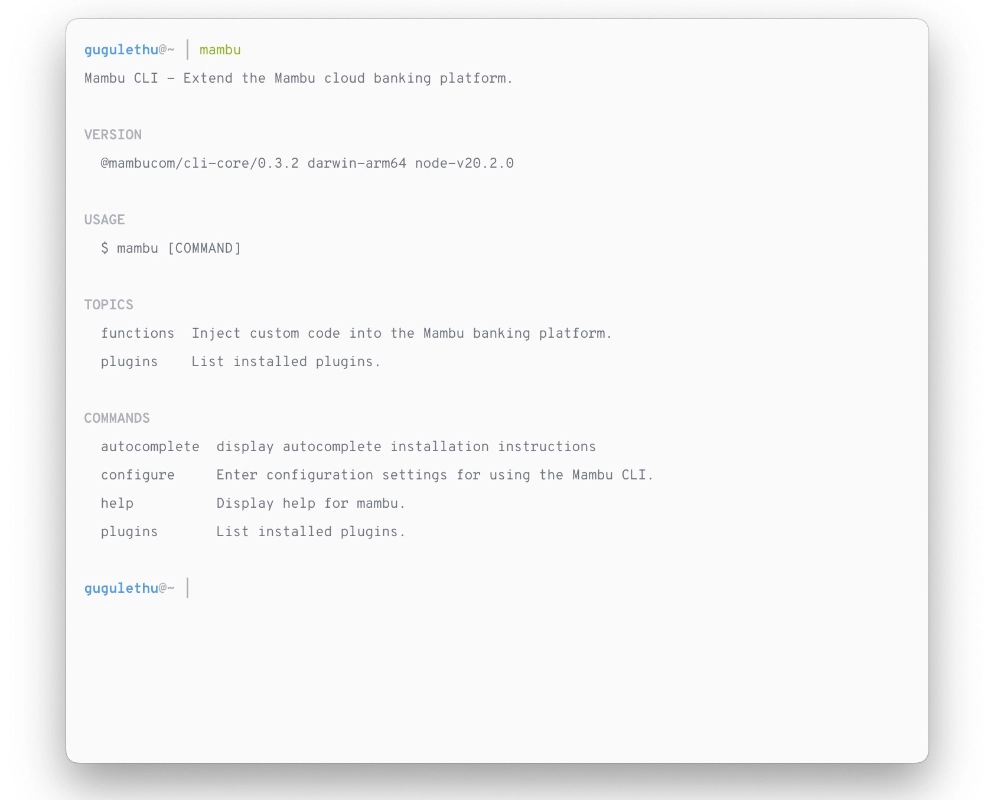This screenshot has height=800, width=994.
Task: Click the 'mambu' command in first prompt
Action: click(x=220, y=50)
